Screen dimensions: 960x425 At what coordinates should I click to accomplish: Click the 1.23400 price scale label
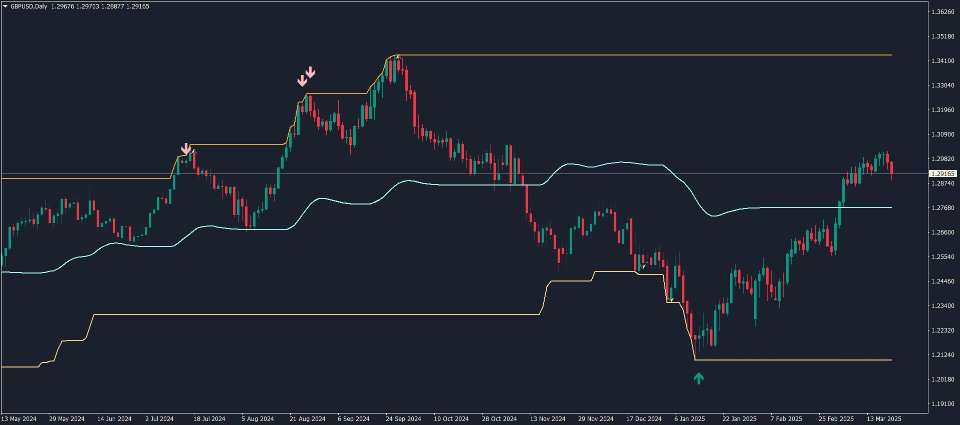click(x=942, y=306)
